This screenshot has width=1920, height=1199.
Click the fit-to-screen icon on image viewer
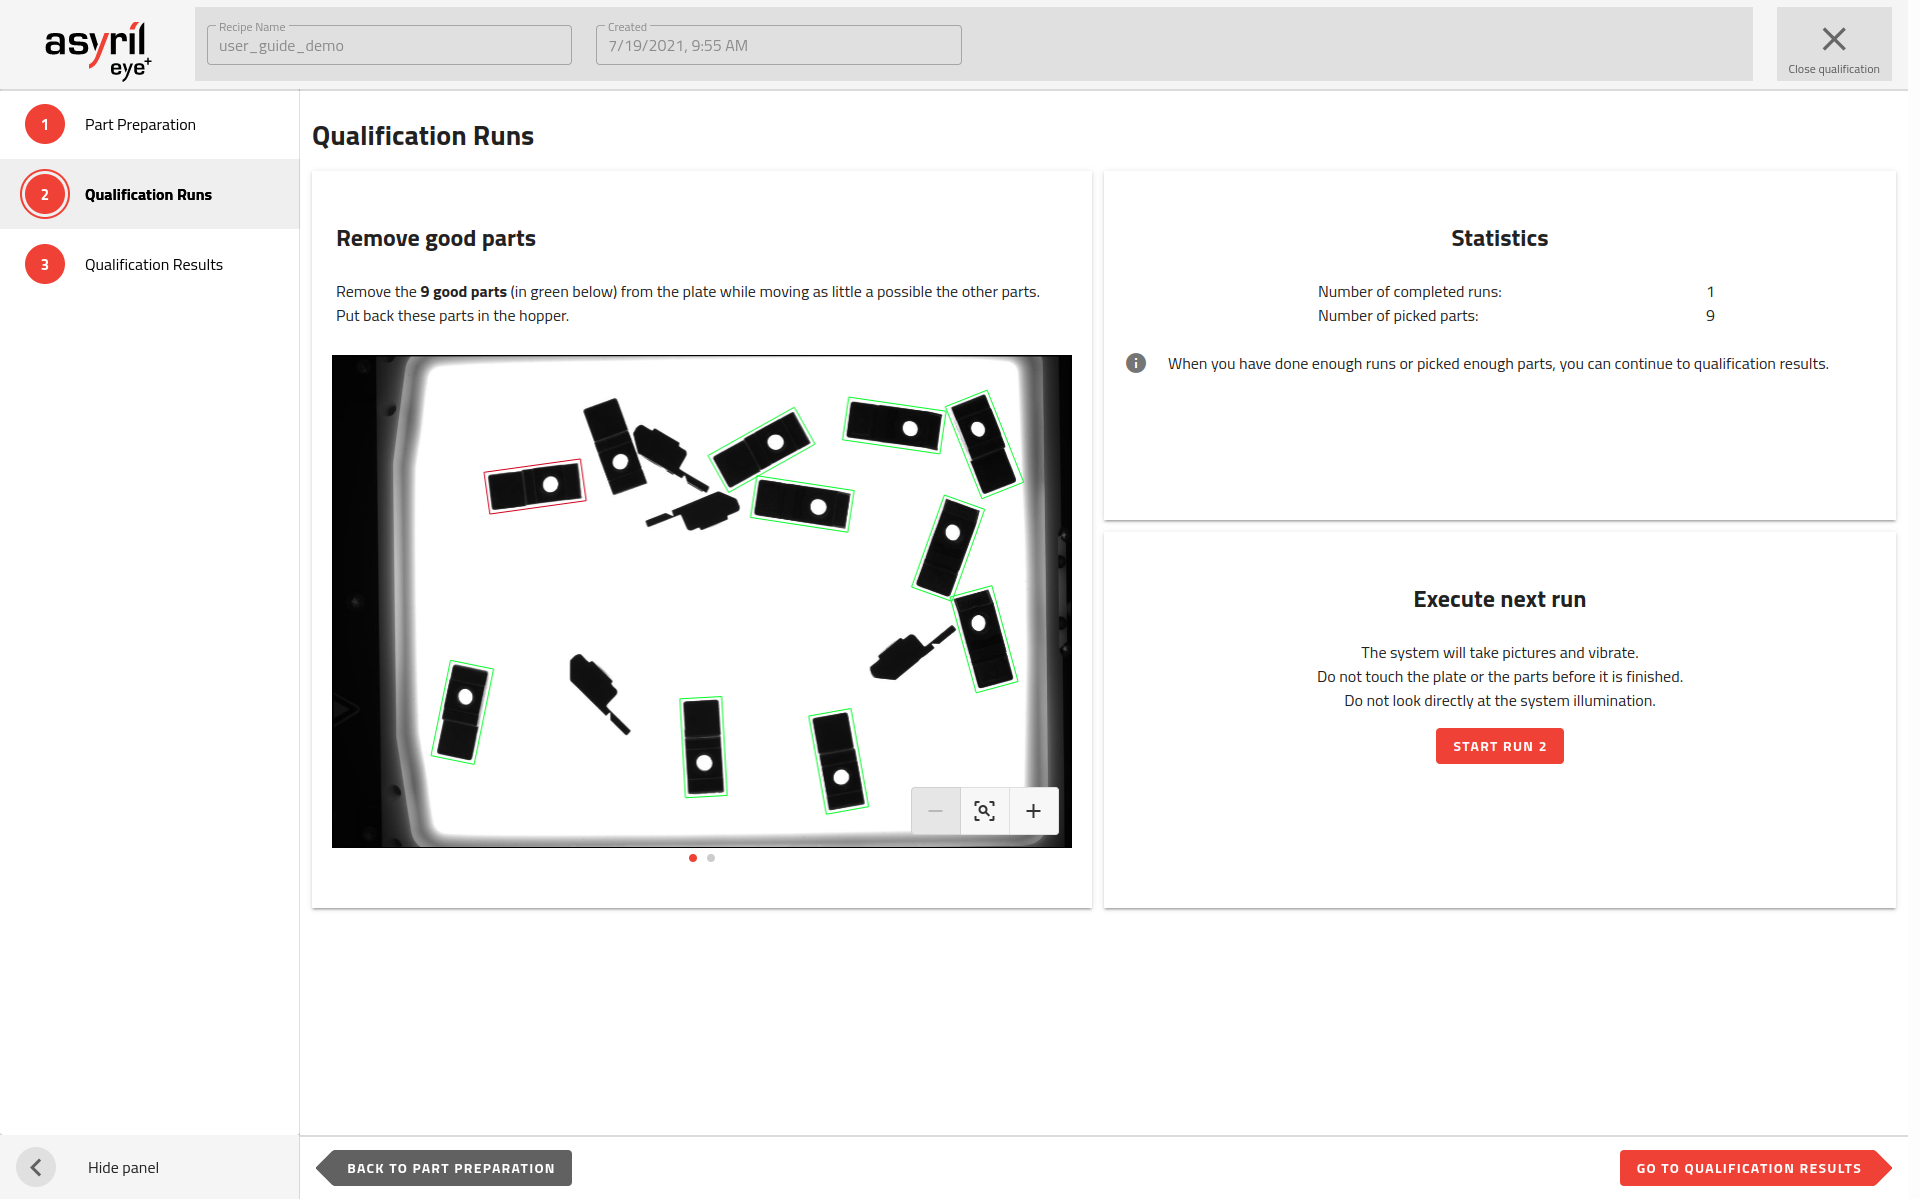tap(983, 811)
